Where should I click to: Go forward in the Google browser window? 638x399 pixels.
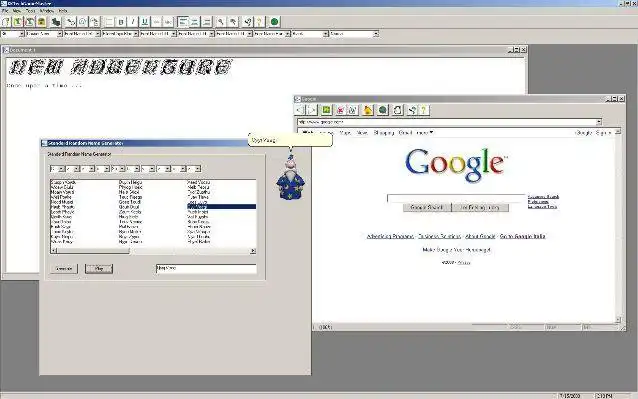click(x=312, y=110)
